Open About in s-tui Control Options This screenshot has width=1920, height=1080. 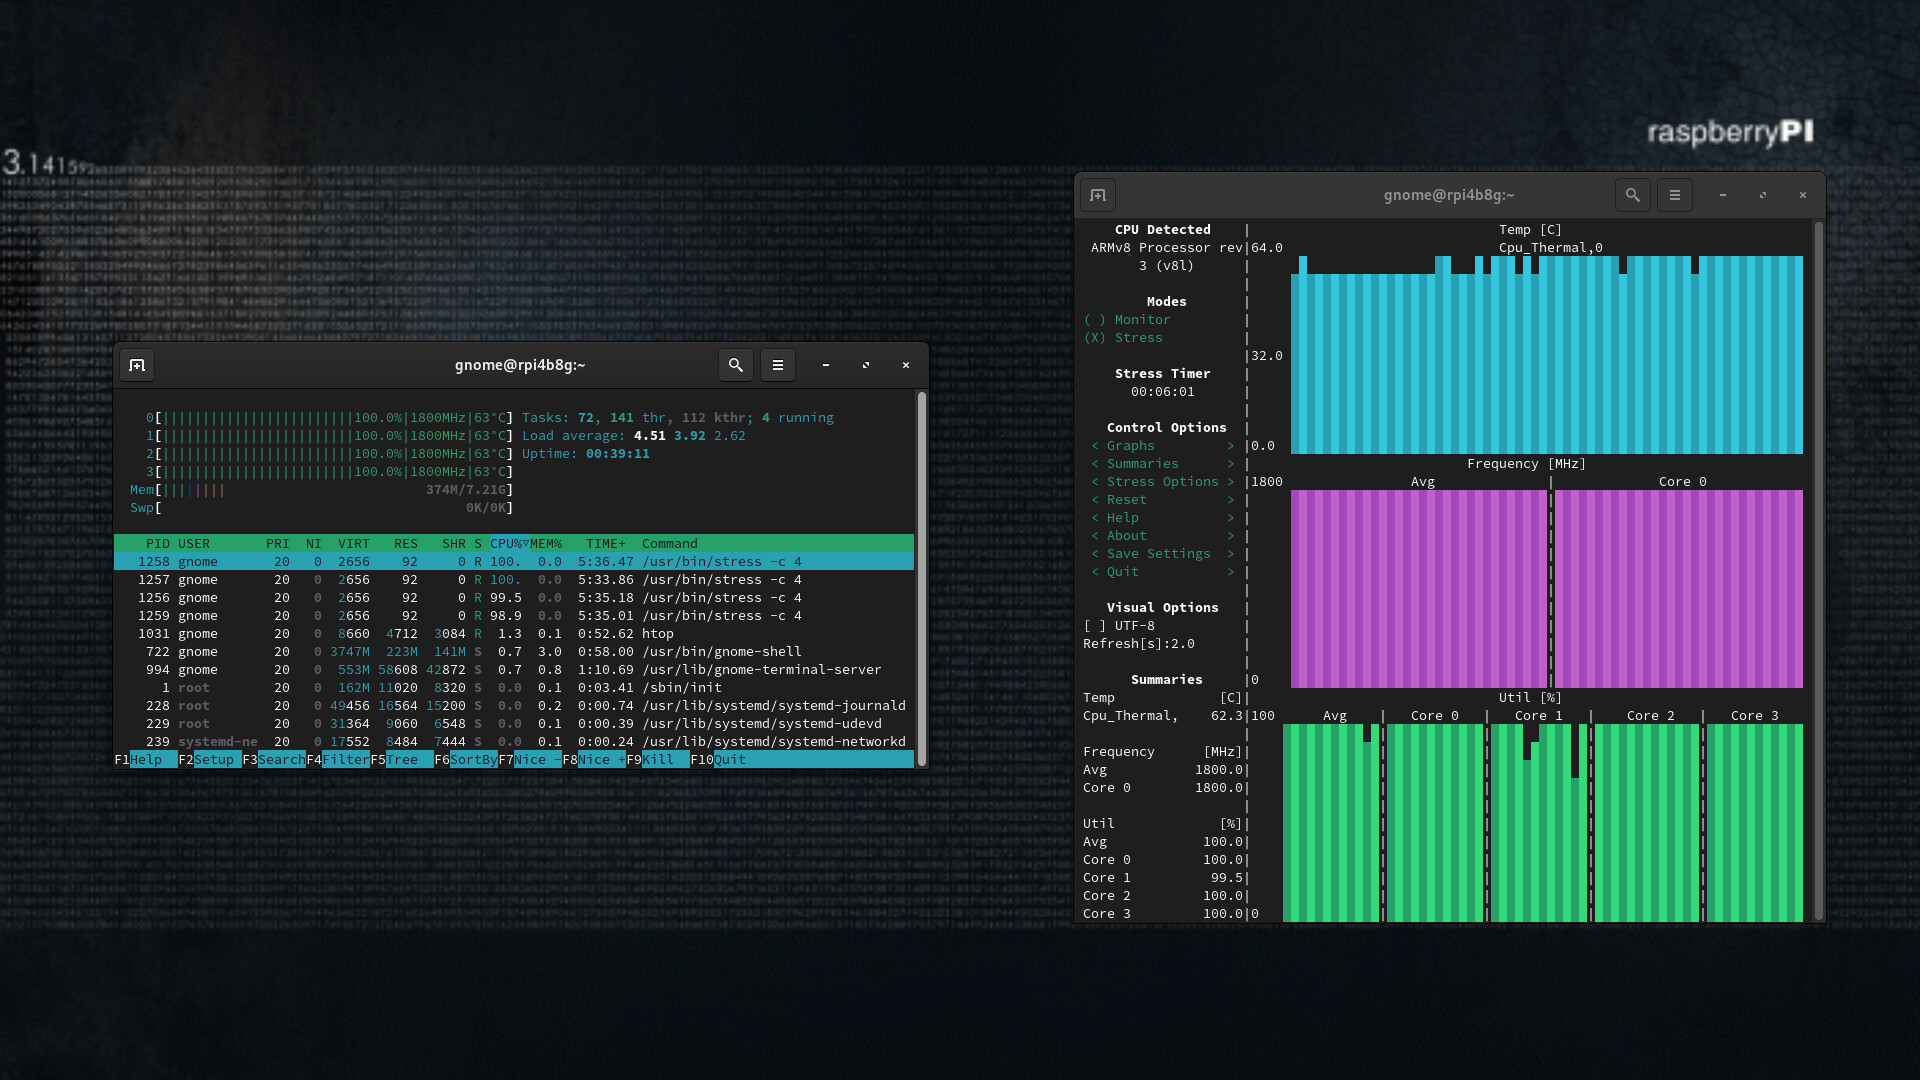(1163, 536)
